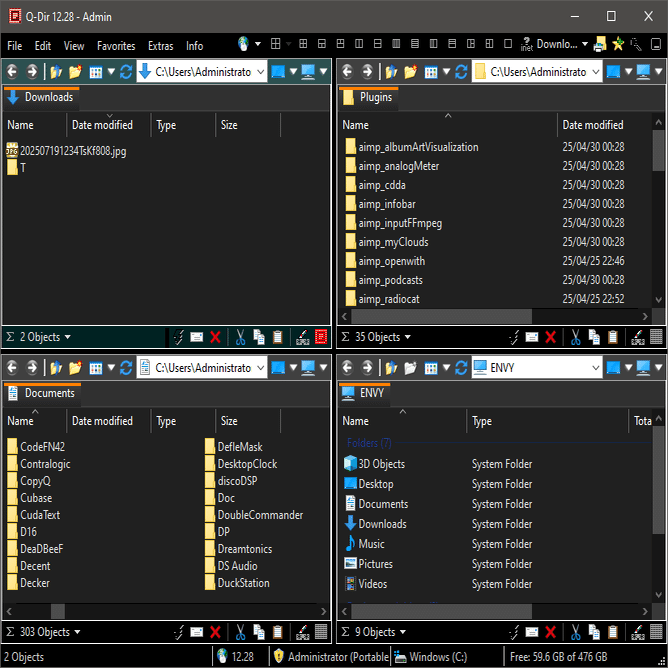Select the CudaText folder
The image size is (668, 668).
pos(34,515)
